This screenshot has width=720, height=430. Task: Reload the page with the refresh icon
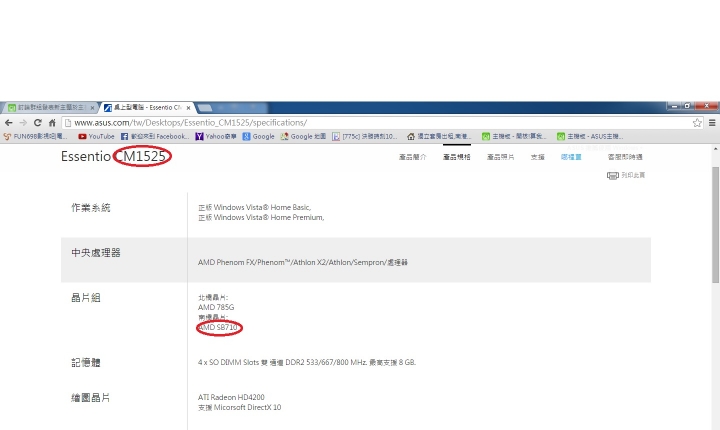(38, 123)
